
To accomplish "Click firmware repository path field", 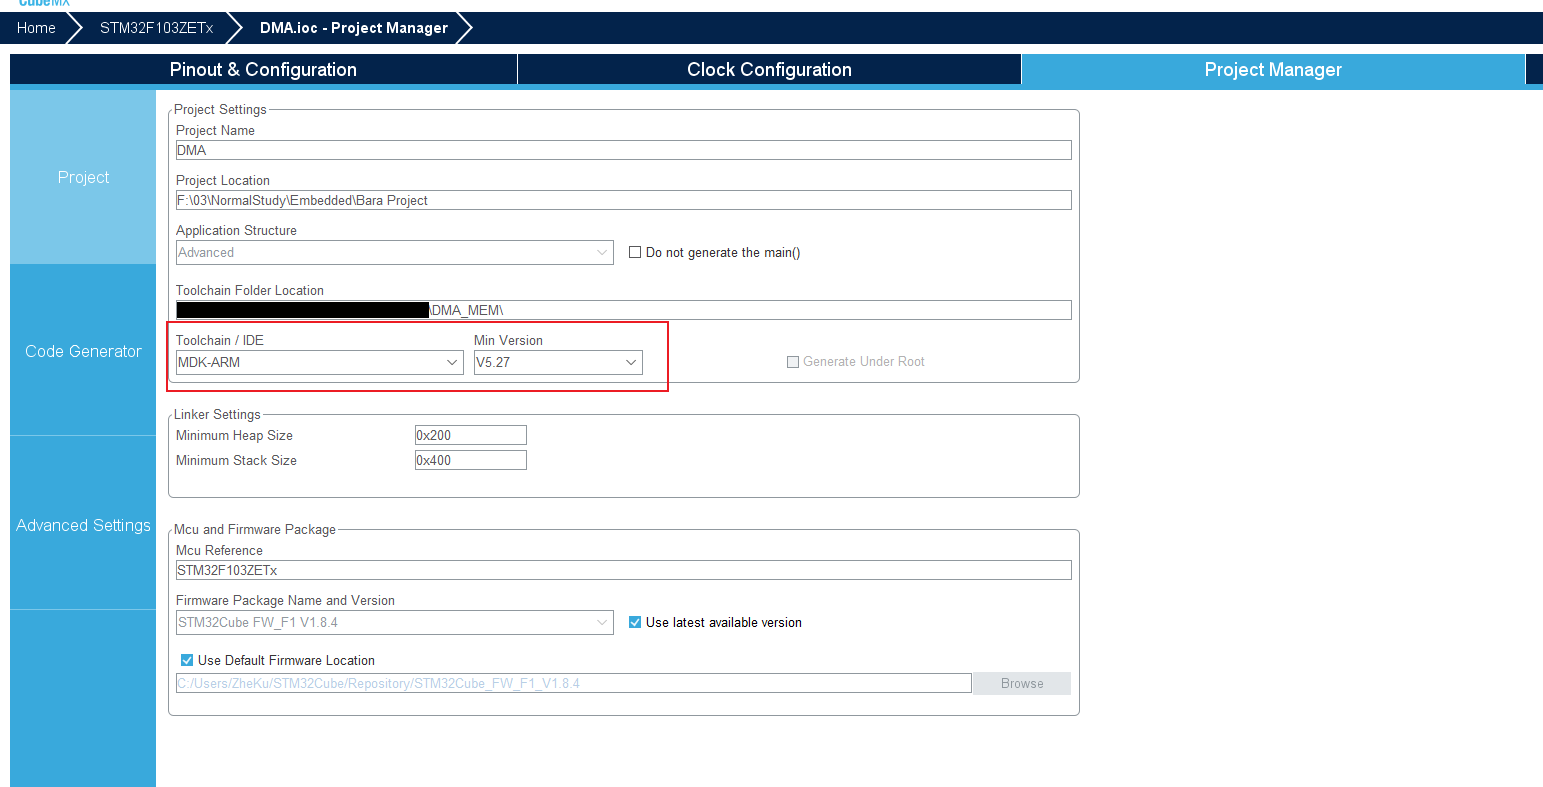I will (573, 683).
